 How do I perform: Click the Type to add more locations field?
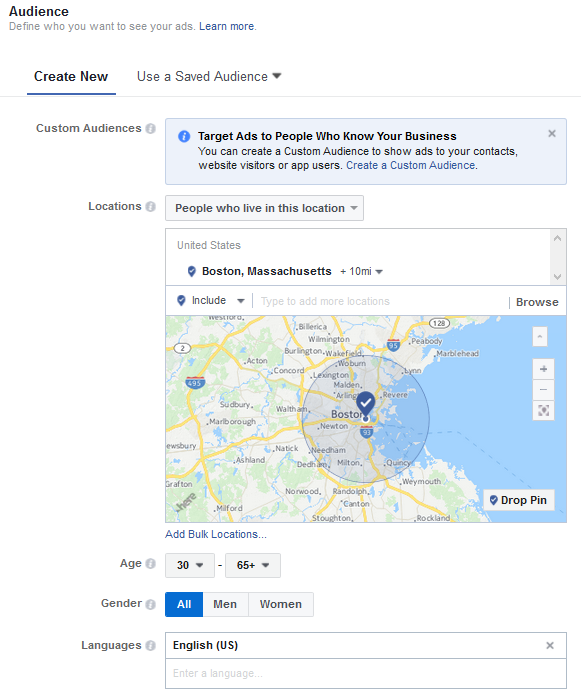pyautogui.click(x=381, y=301)
